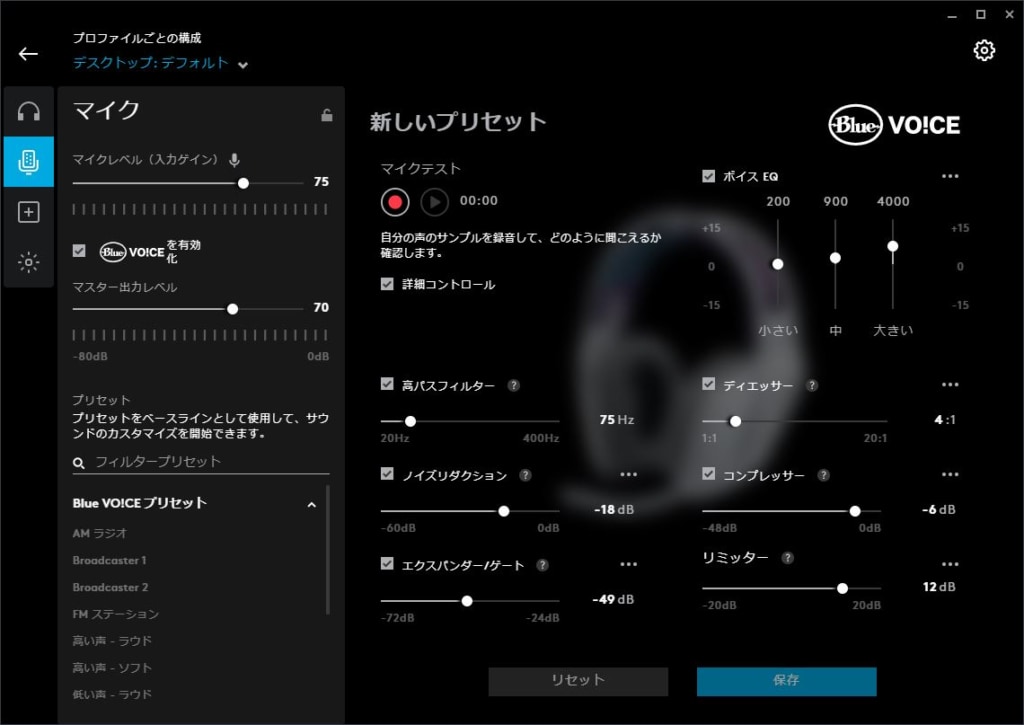Screen dimensions: 1024x725
Task: Click the リセット button
Action: [578, 681]
